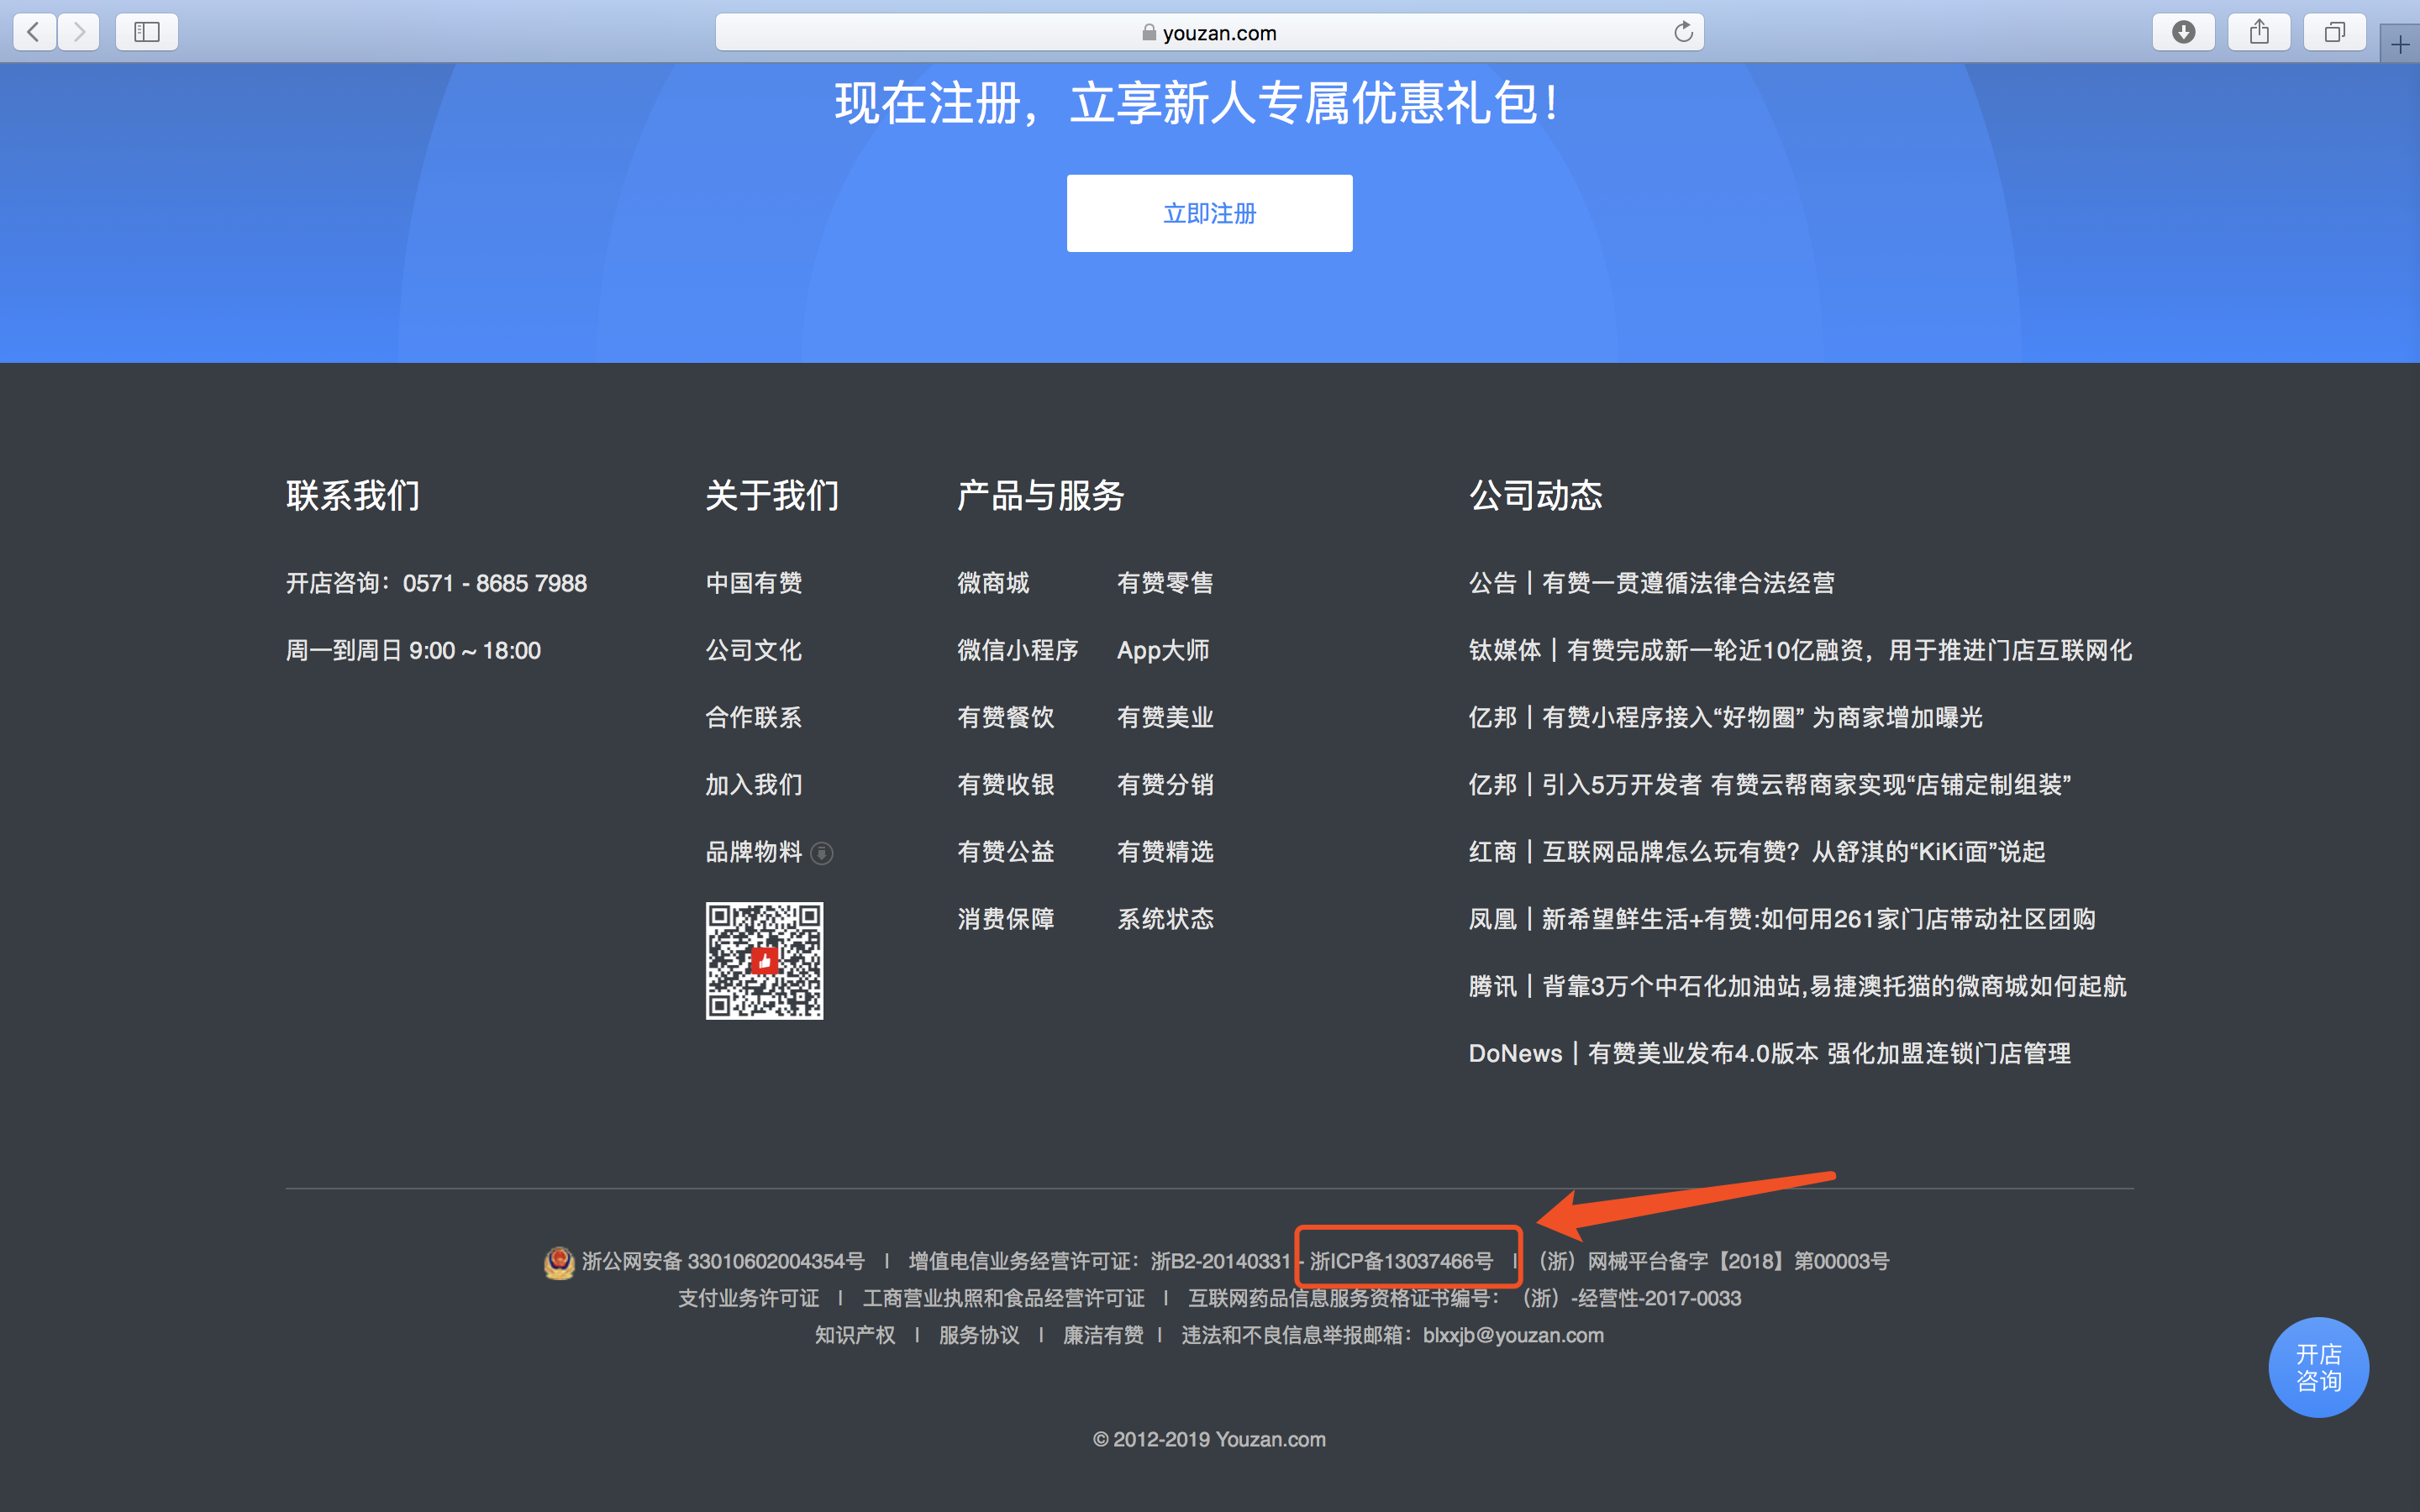Toggle the Safari sidebar icon
This screenshot has width=2420, height=1512.
(147, 32)
